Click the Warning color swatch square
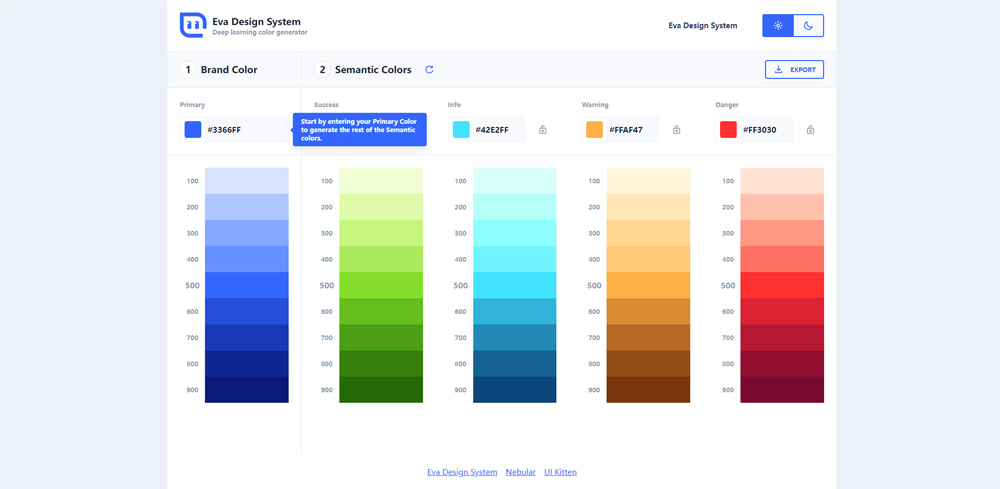Viewport: 1000px width, 489px height. click(x=595, y=129)
